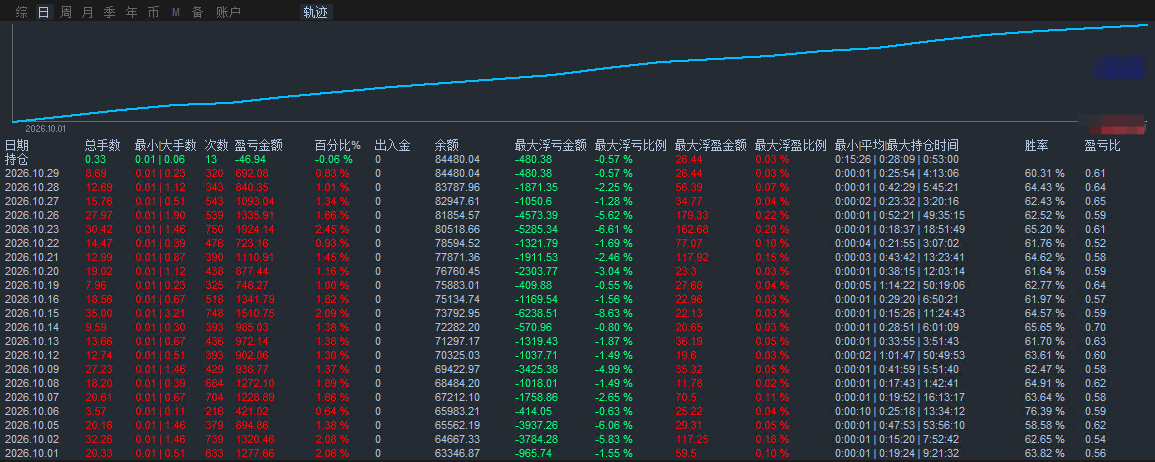Click the -46.94 profit value in 持仓 row
Viewport: 1155px width, 462px height.
pyautogui.click(x=250, y=159)
